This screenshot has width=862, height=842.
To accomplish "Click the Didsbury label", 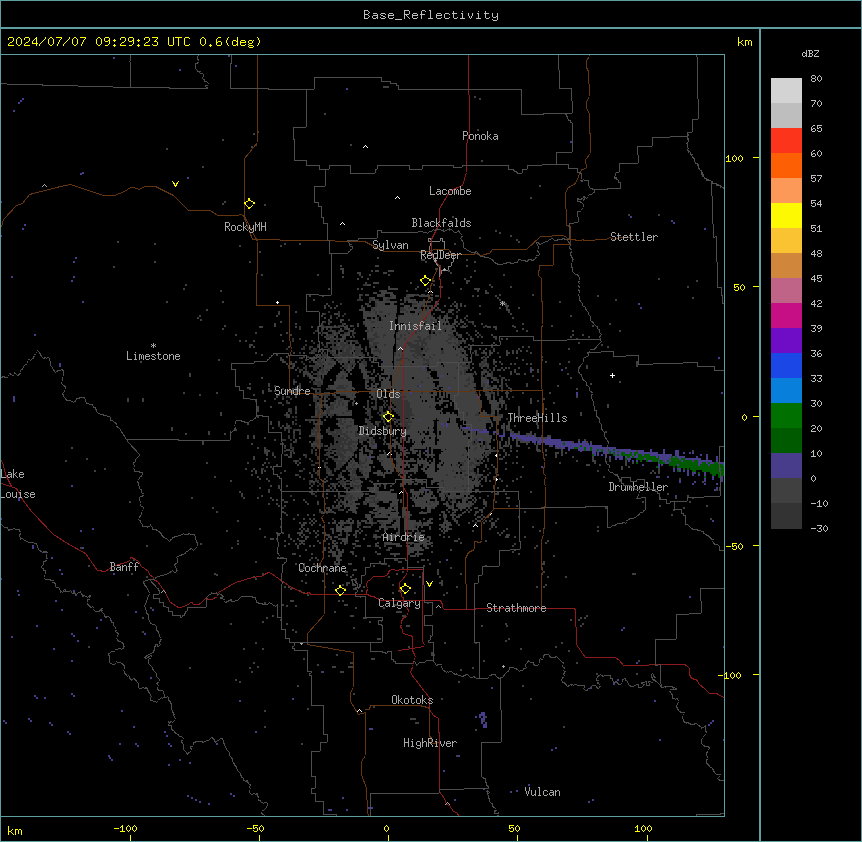I will (383, 431).
